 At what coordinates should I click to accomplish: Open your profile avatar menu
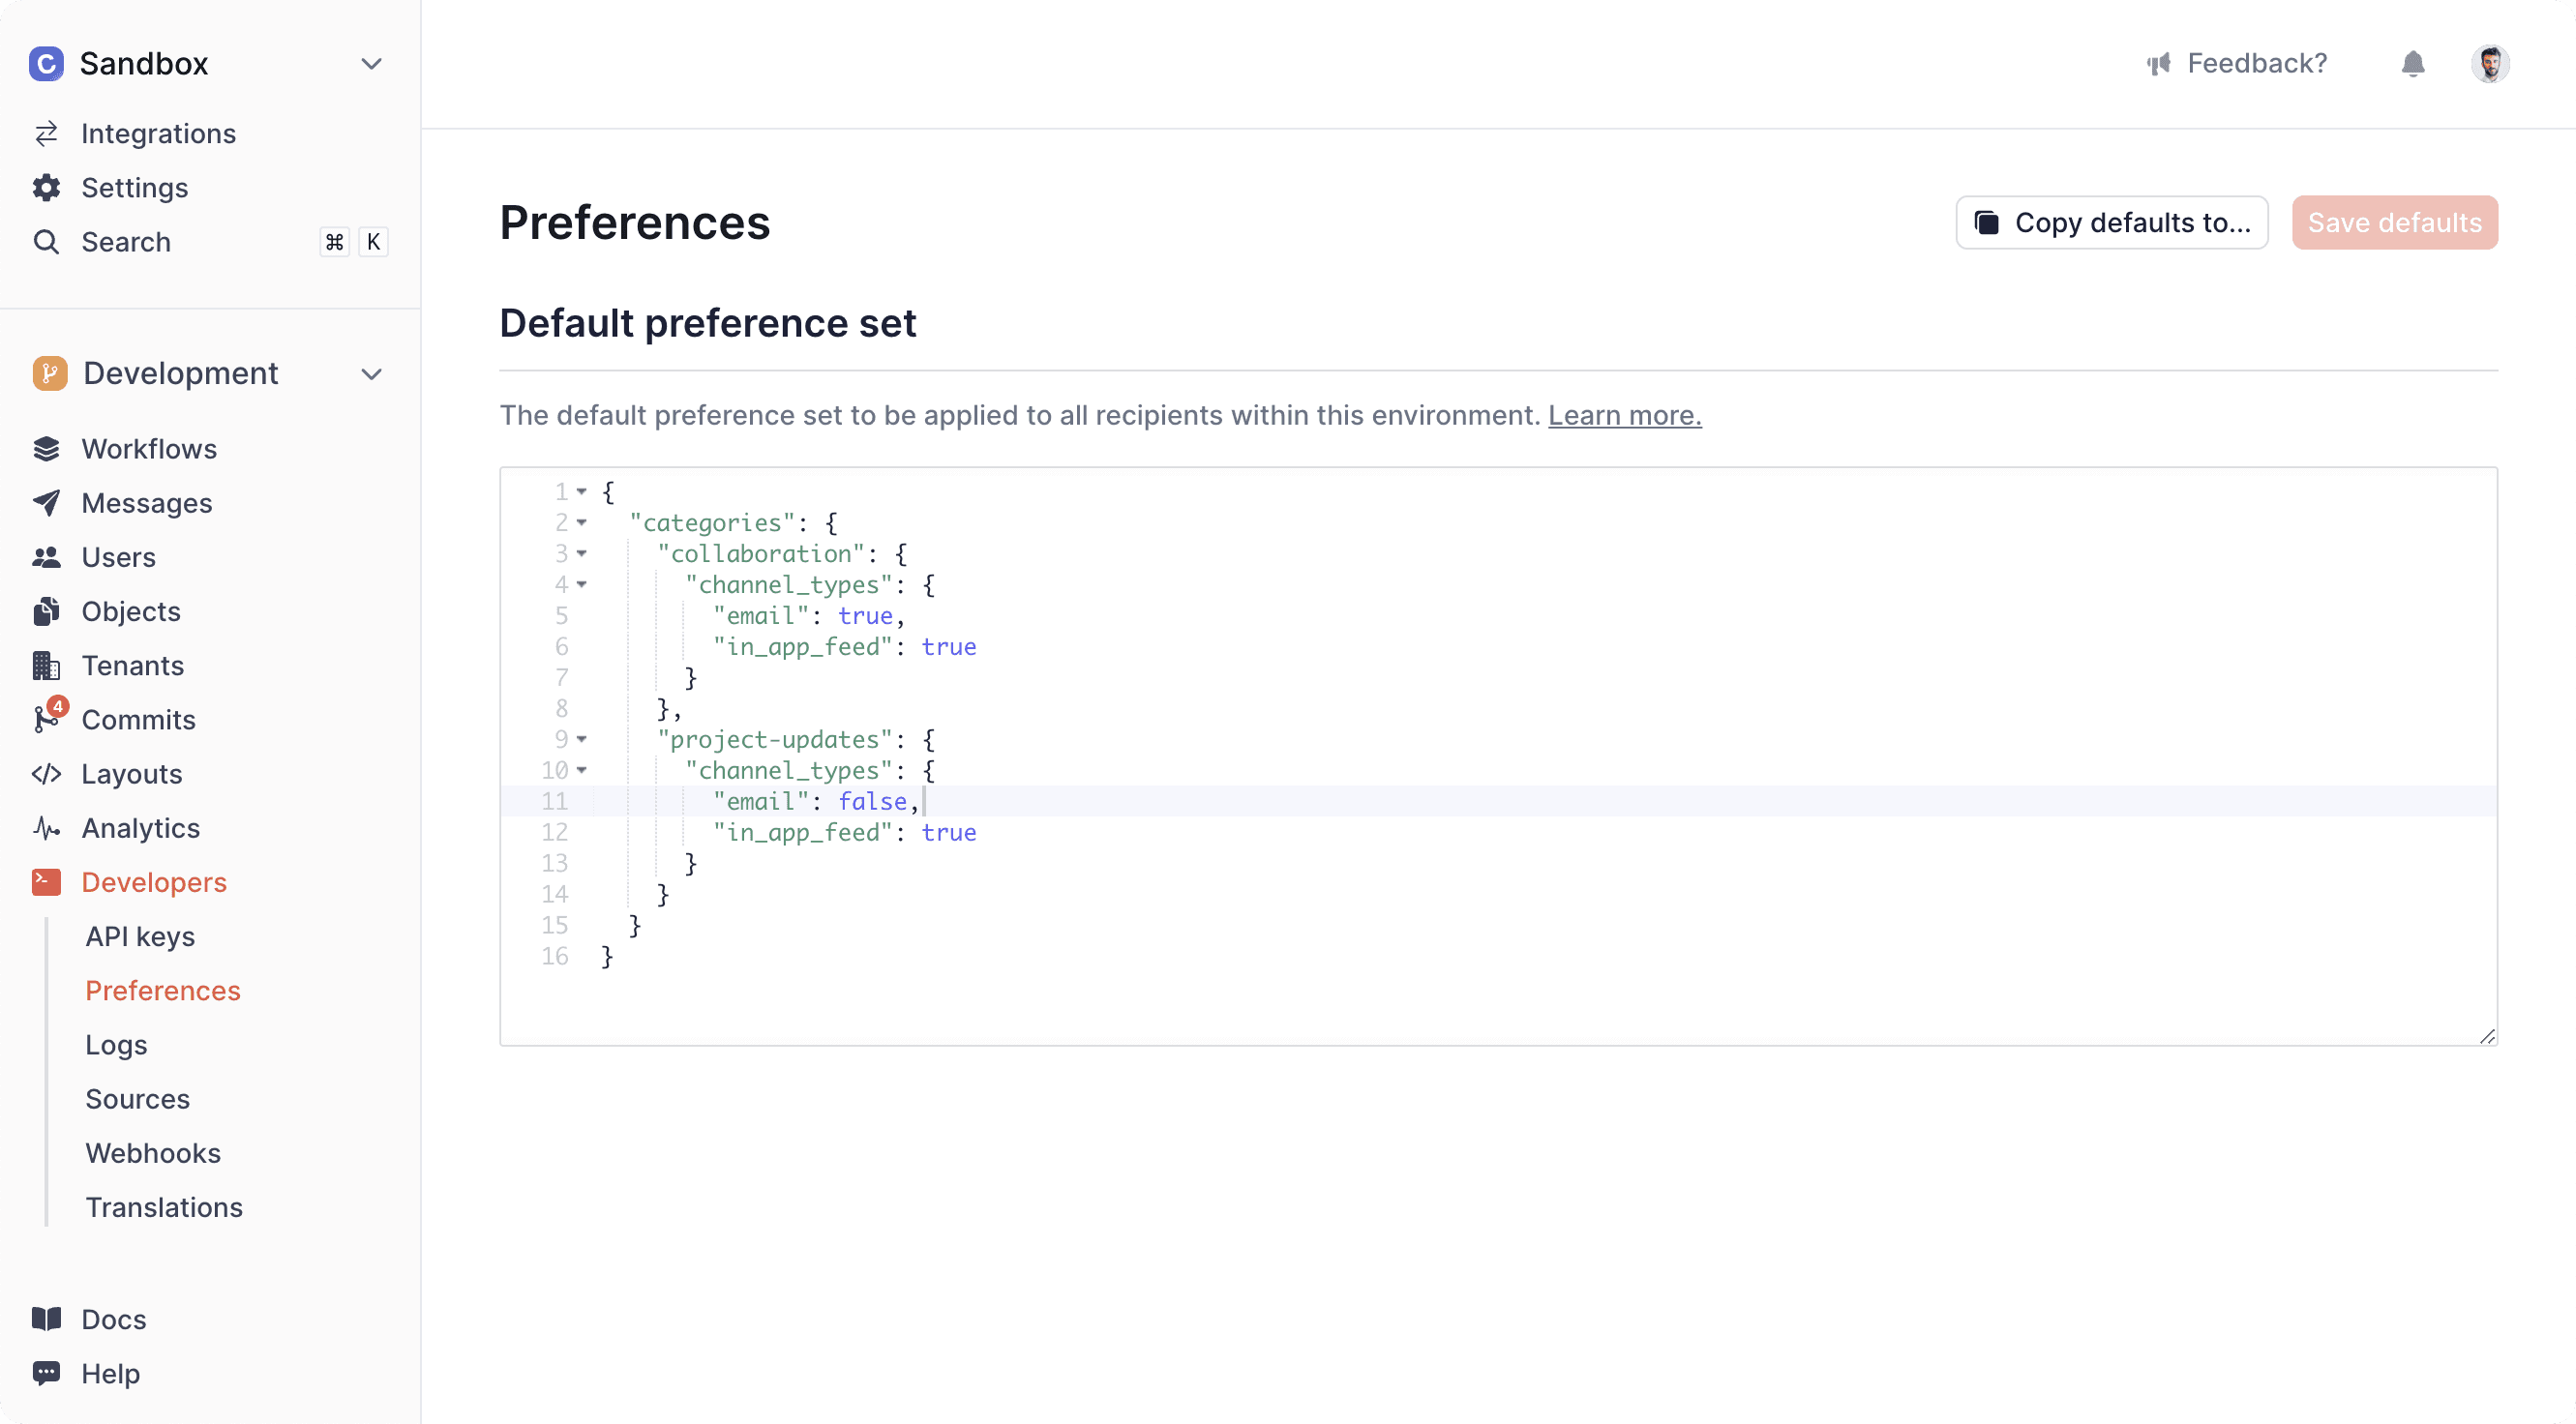[2491, 63]
